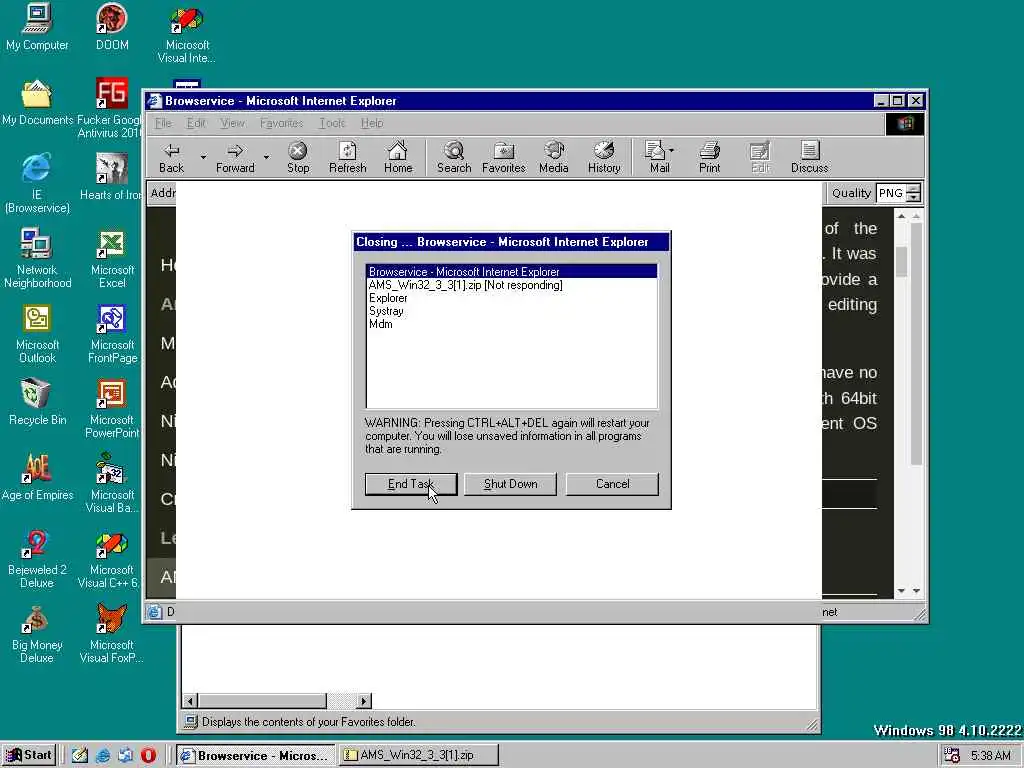The width and height of the screenshot is (1024, 768).
Task: Launch Age of Empires shortcut
Action: [37, 477]
